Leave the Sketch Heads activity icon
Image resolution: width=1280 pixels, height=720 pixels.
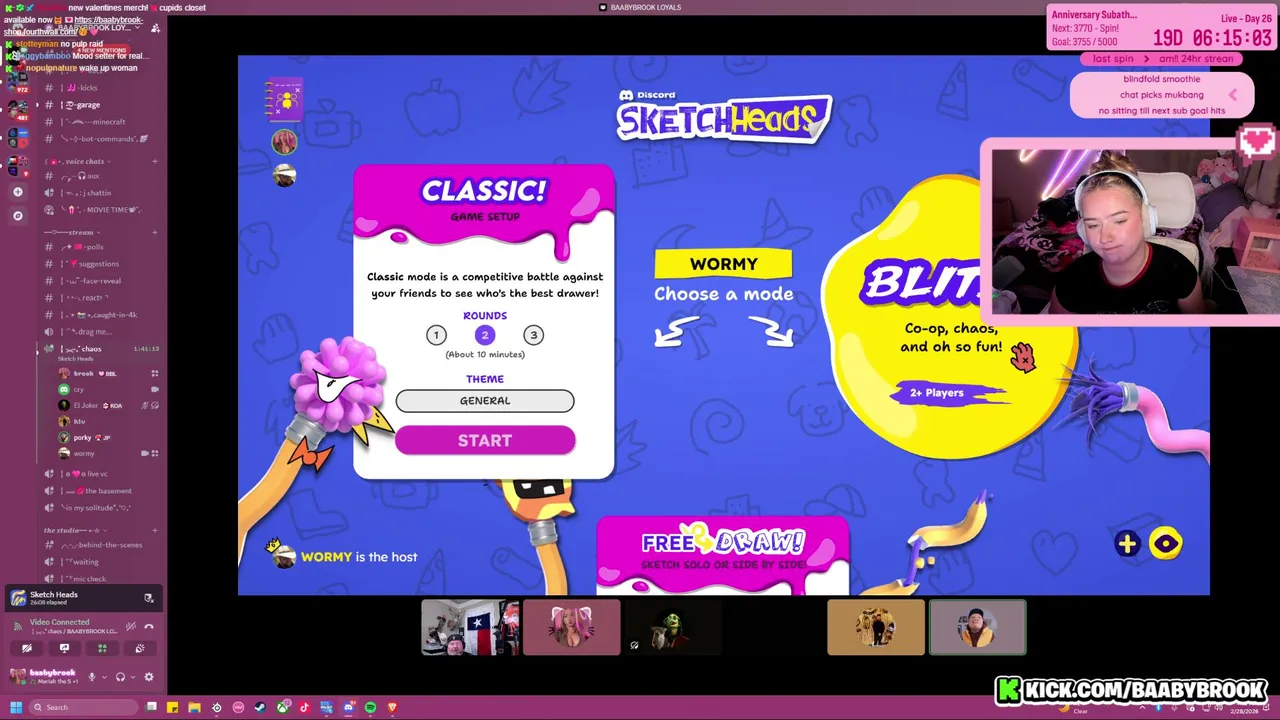coord(149,598)
